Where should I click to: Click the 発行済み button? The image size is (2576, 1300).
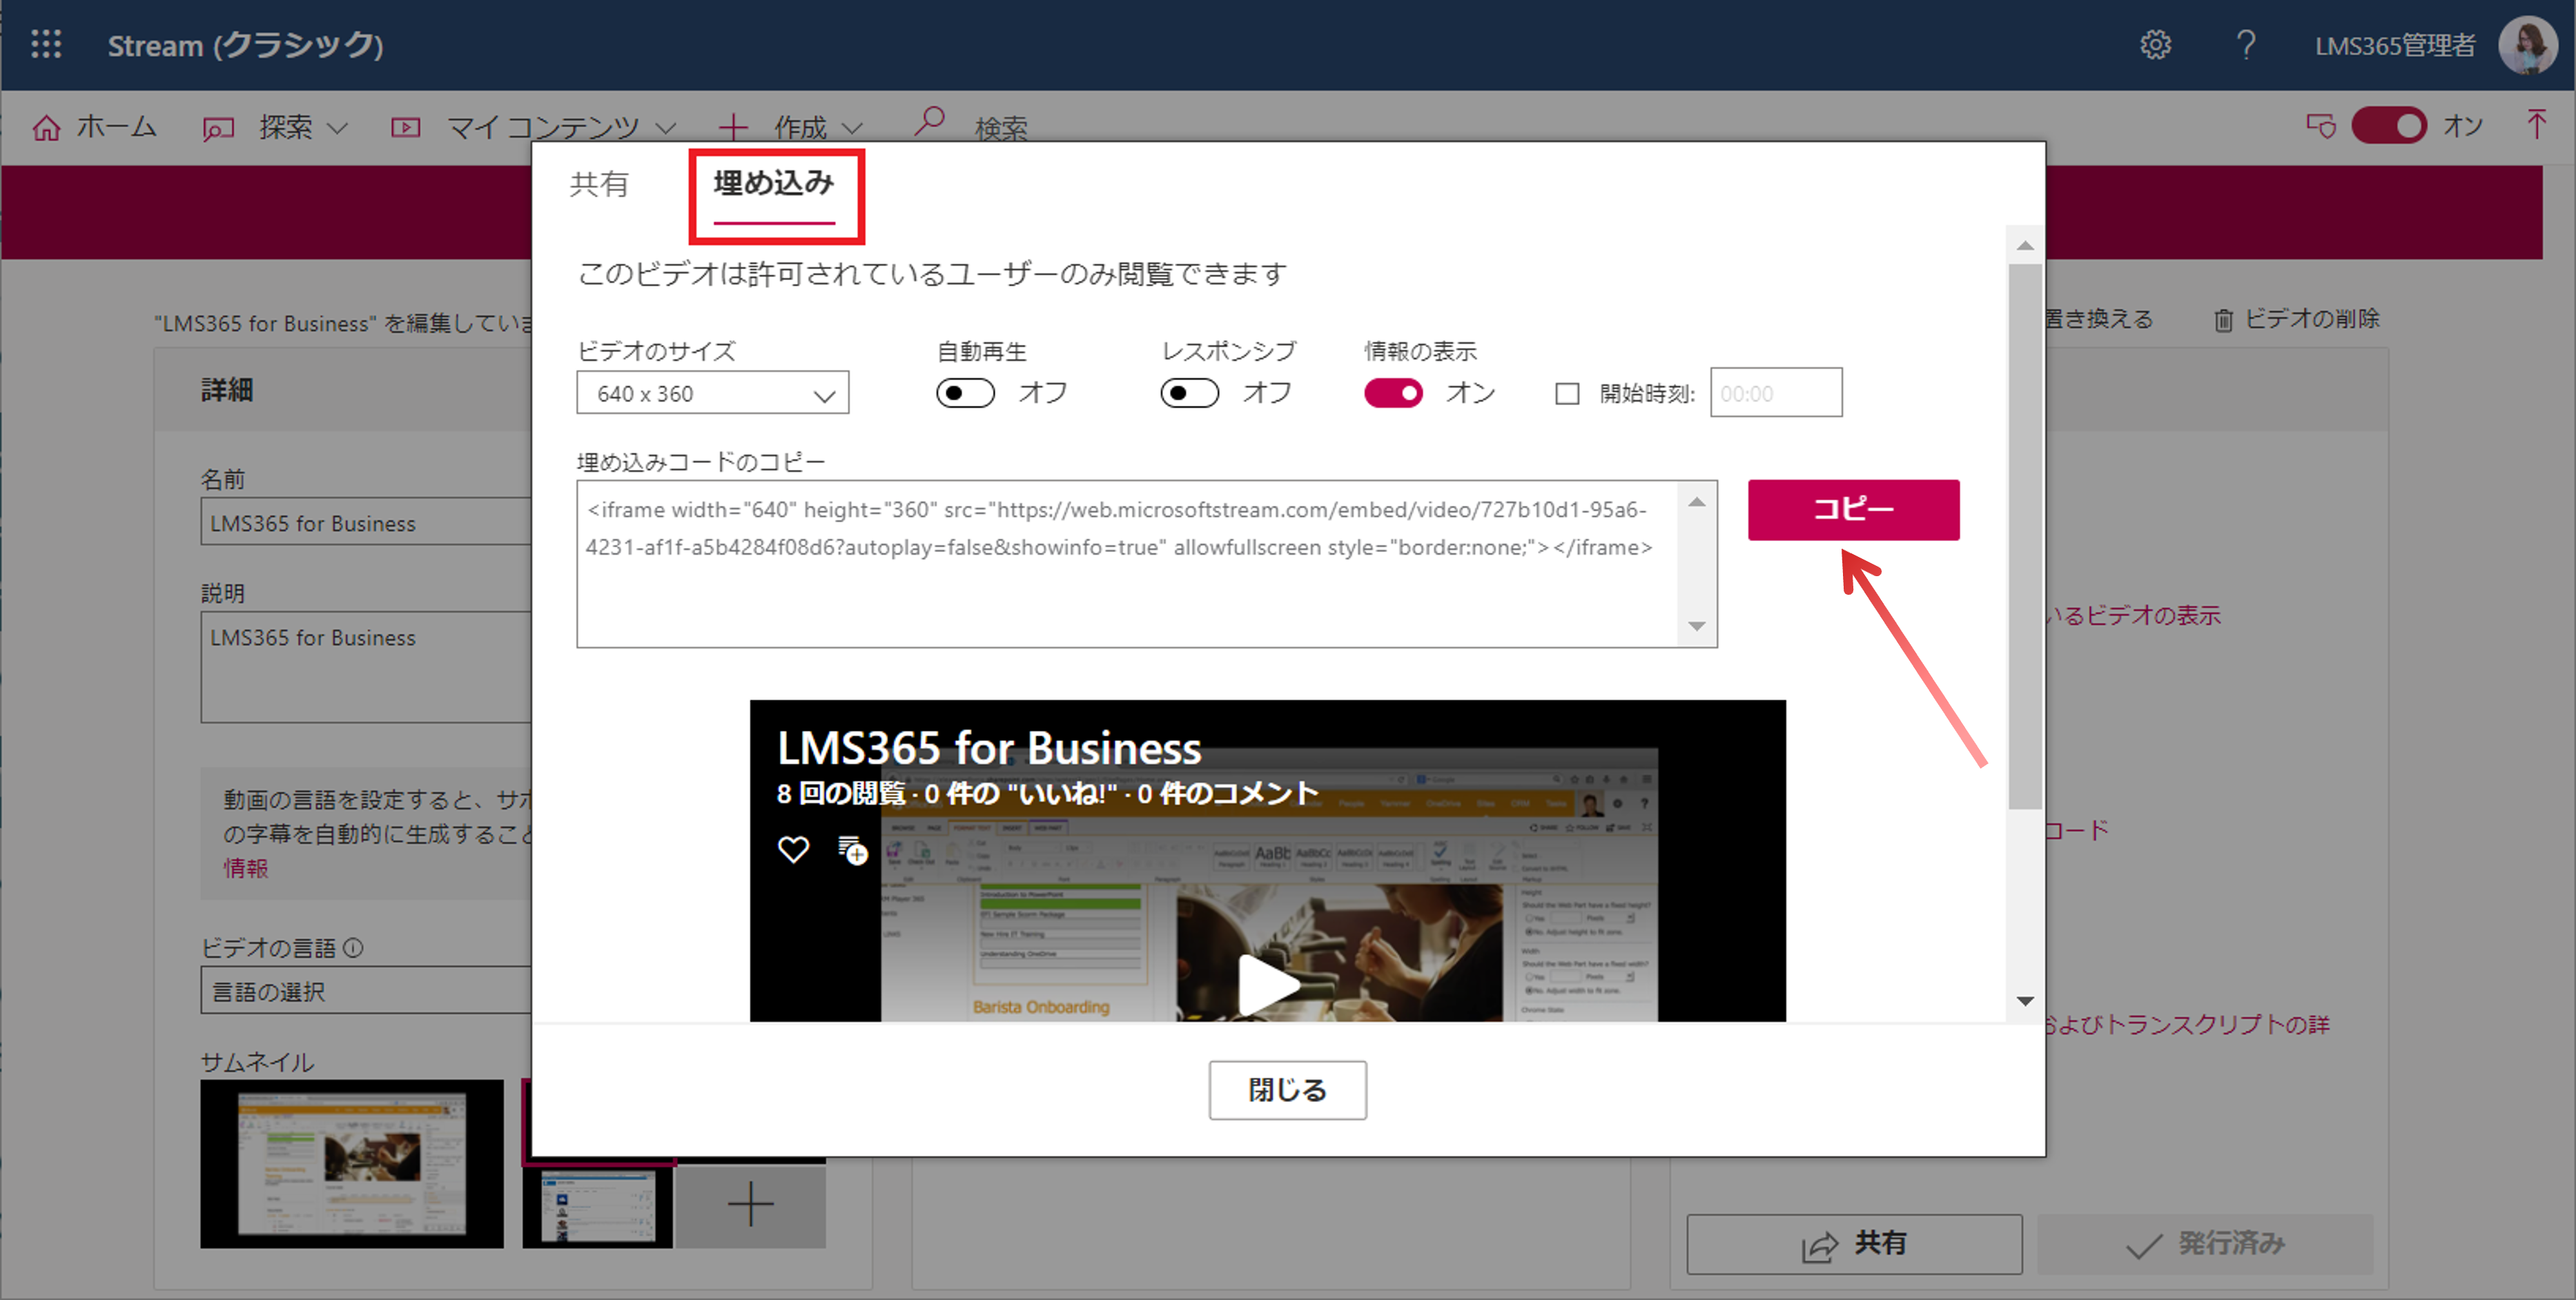point(2205,1244)
